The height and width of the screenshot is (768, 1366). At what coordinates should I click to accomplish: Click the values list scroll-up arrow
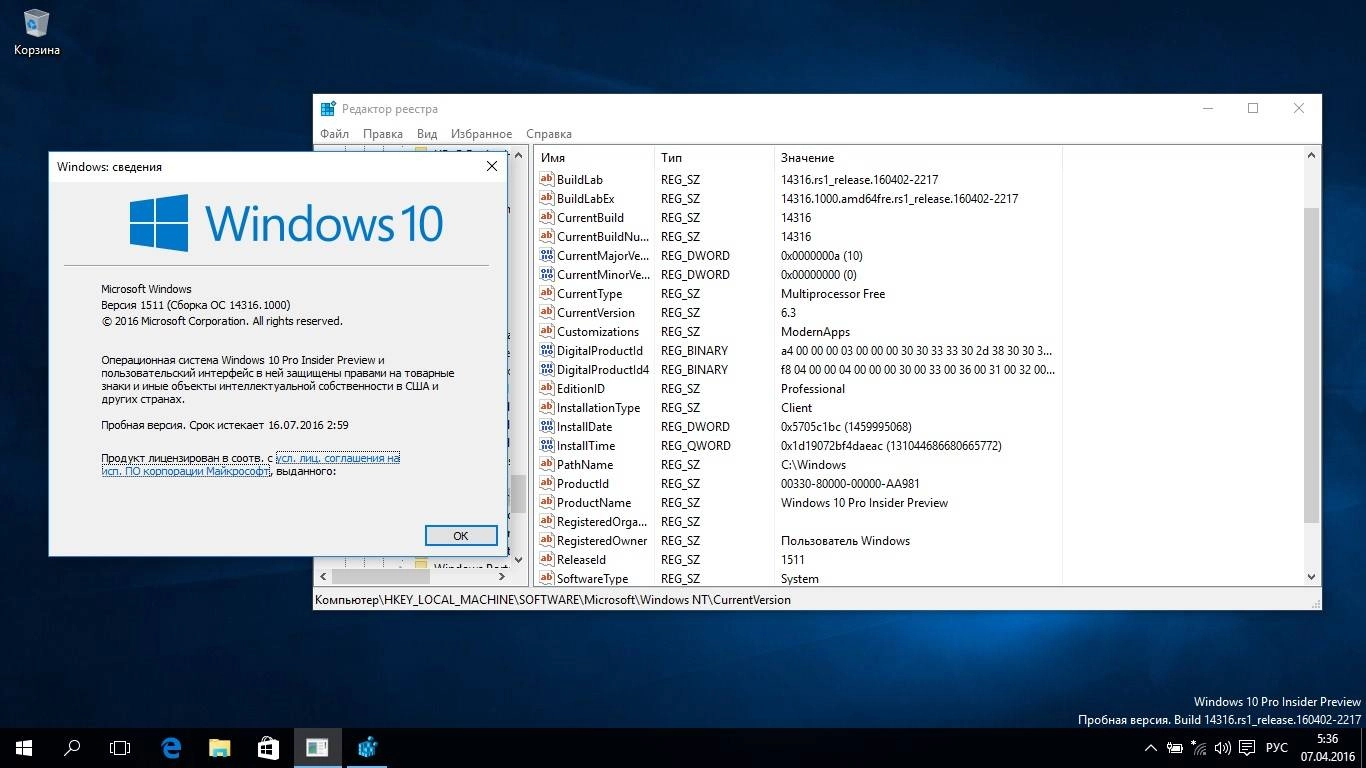(1312, 156)
